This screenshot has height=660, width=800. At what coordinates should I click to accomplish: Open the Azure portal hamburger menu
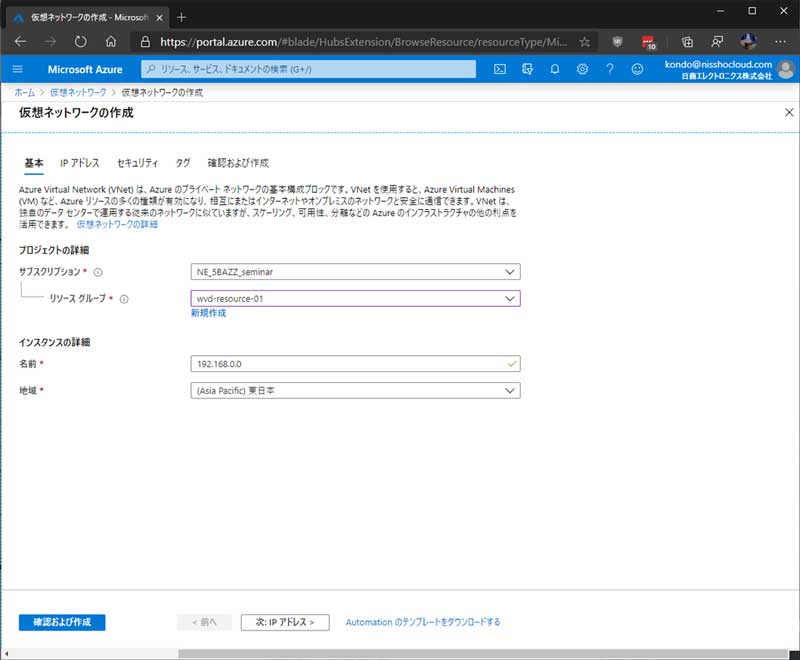(18, 69)
